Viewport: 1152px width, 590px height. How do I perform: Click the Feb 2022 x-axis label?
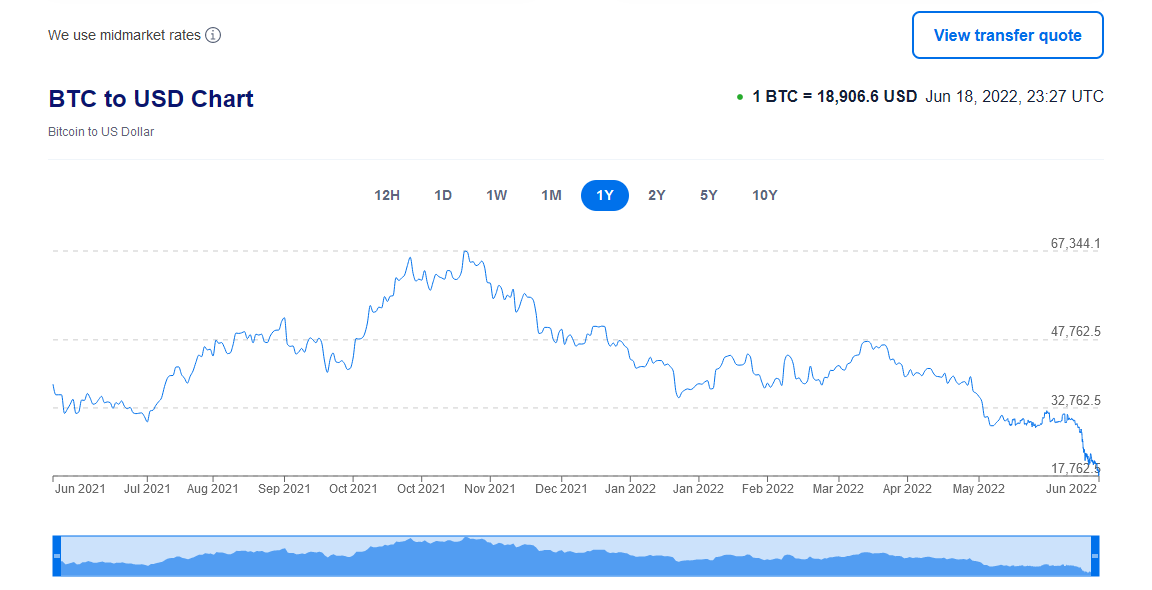tap(768, 489)
